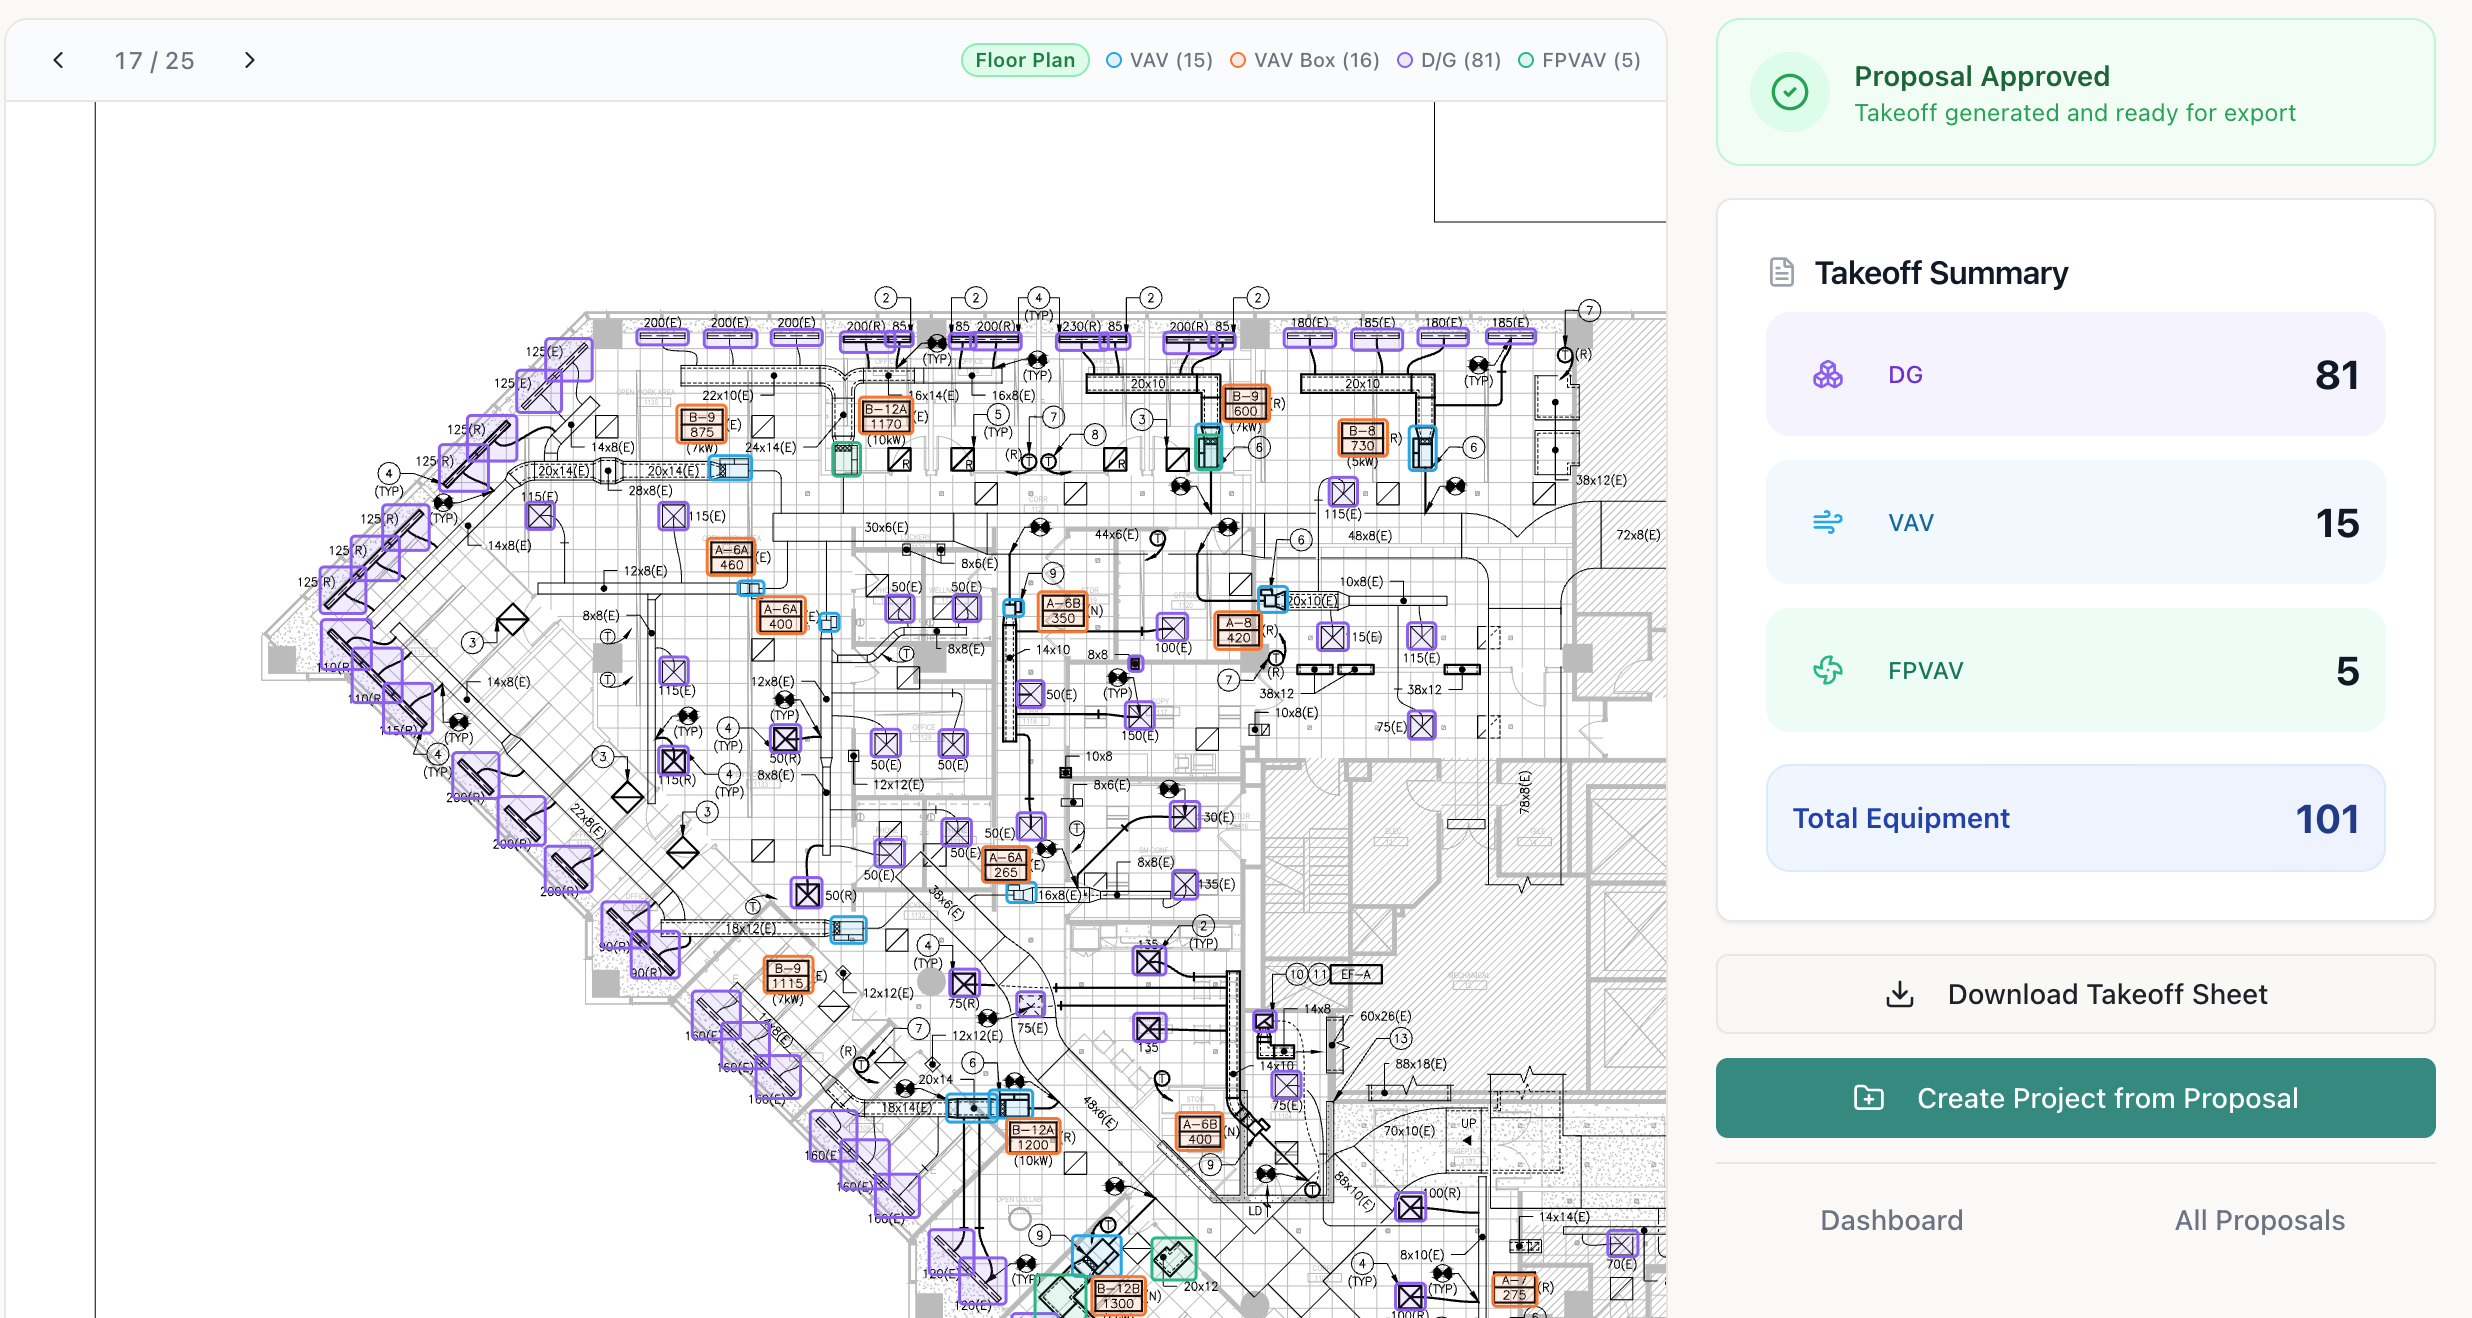Viewport: 2472px width, 1318px height.
Task: Click the download arrow icon
Action: click(1899, 994)
